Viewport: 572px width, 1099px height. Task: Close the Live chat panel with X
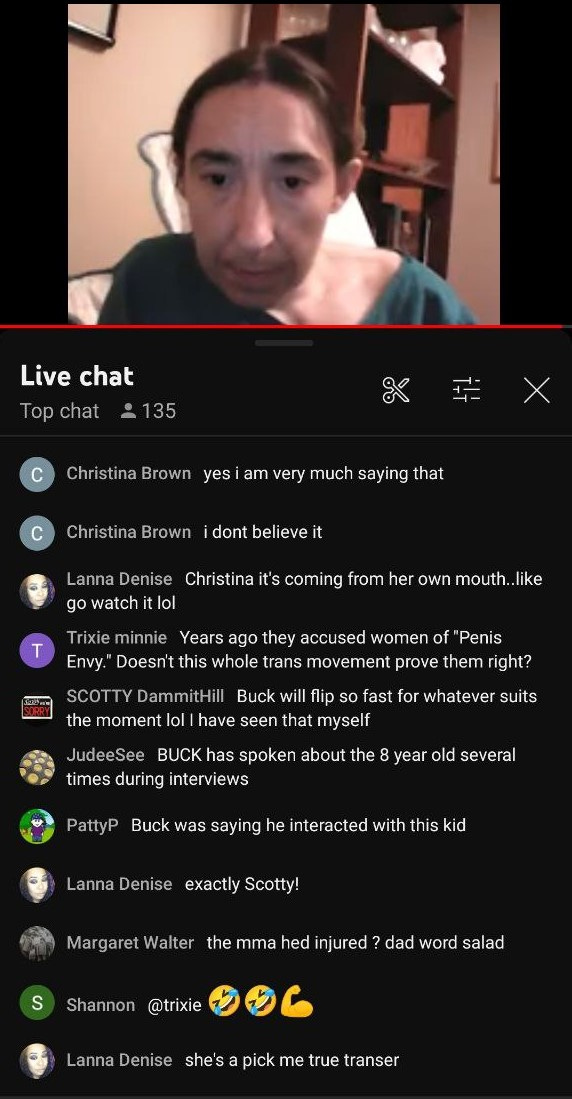[536, 390]
